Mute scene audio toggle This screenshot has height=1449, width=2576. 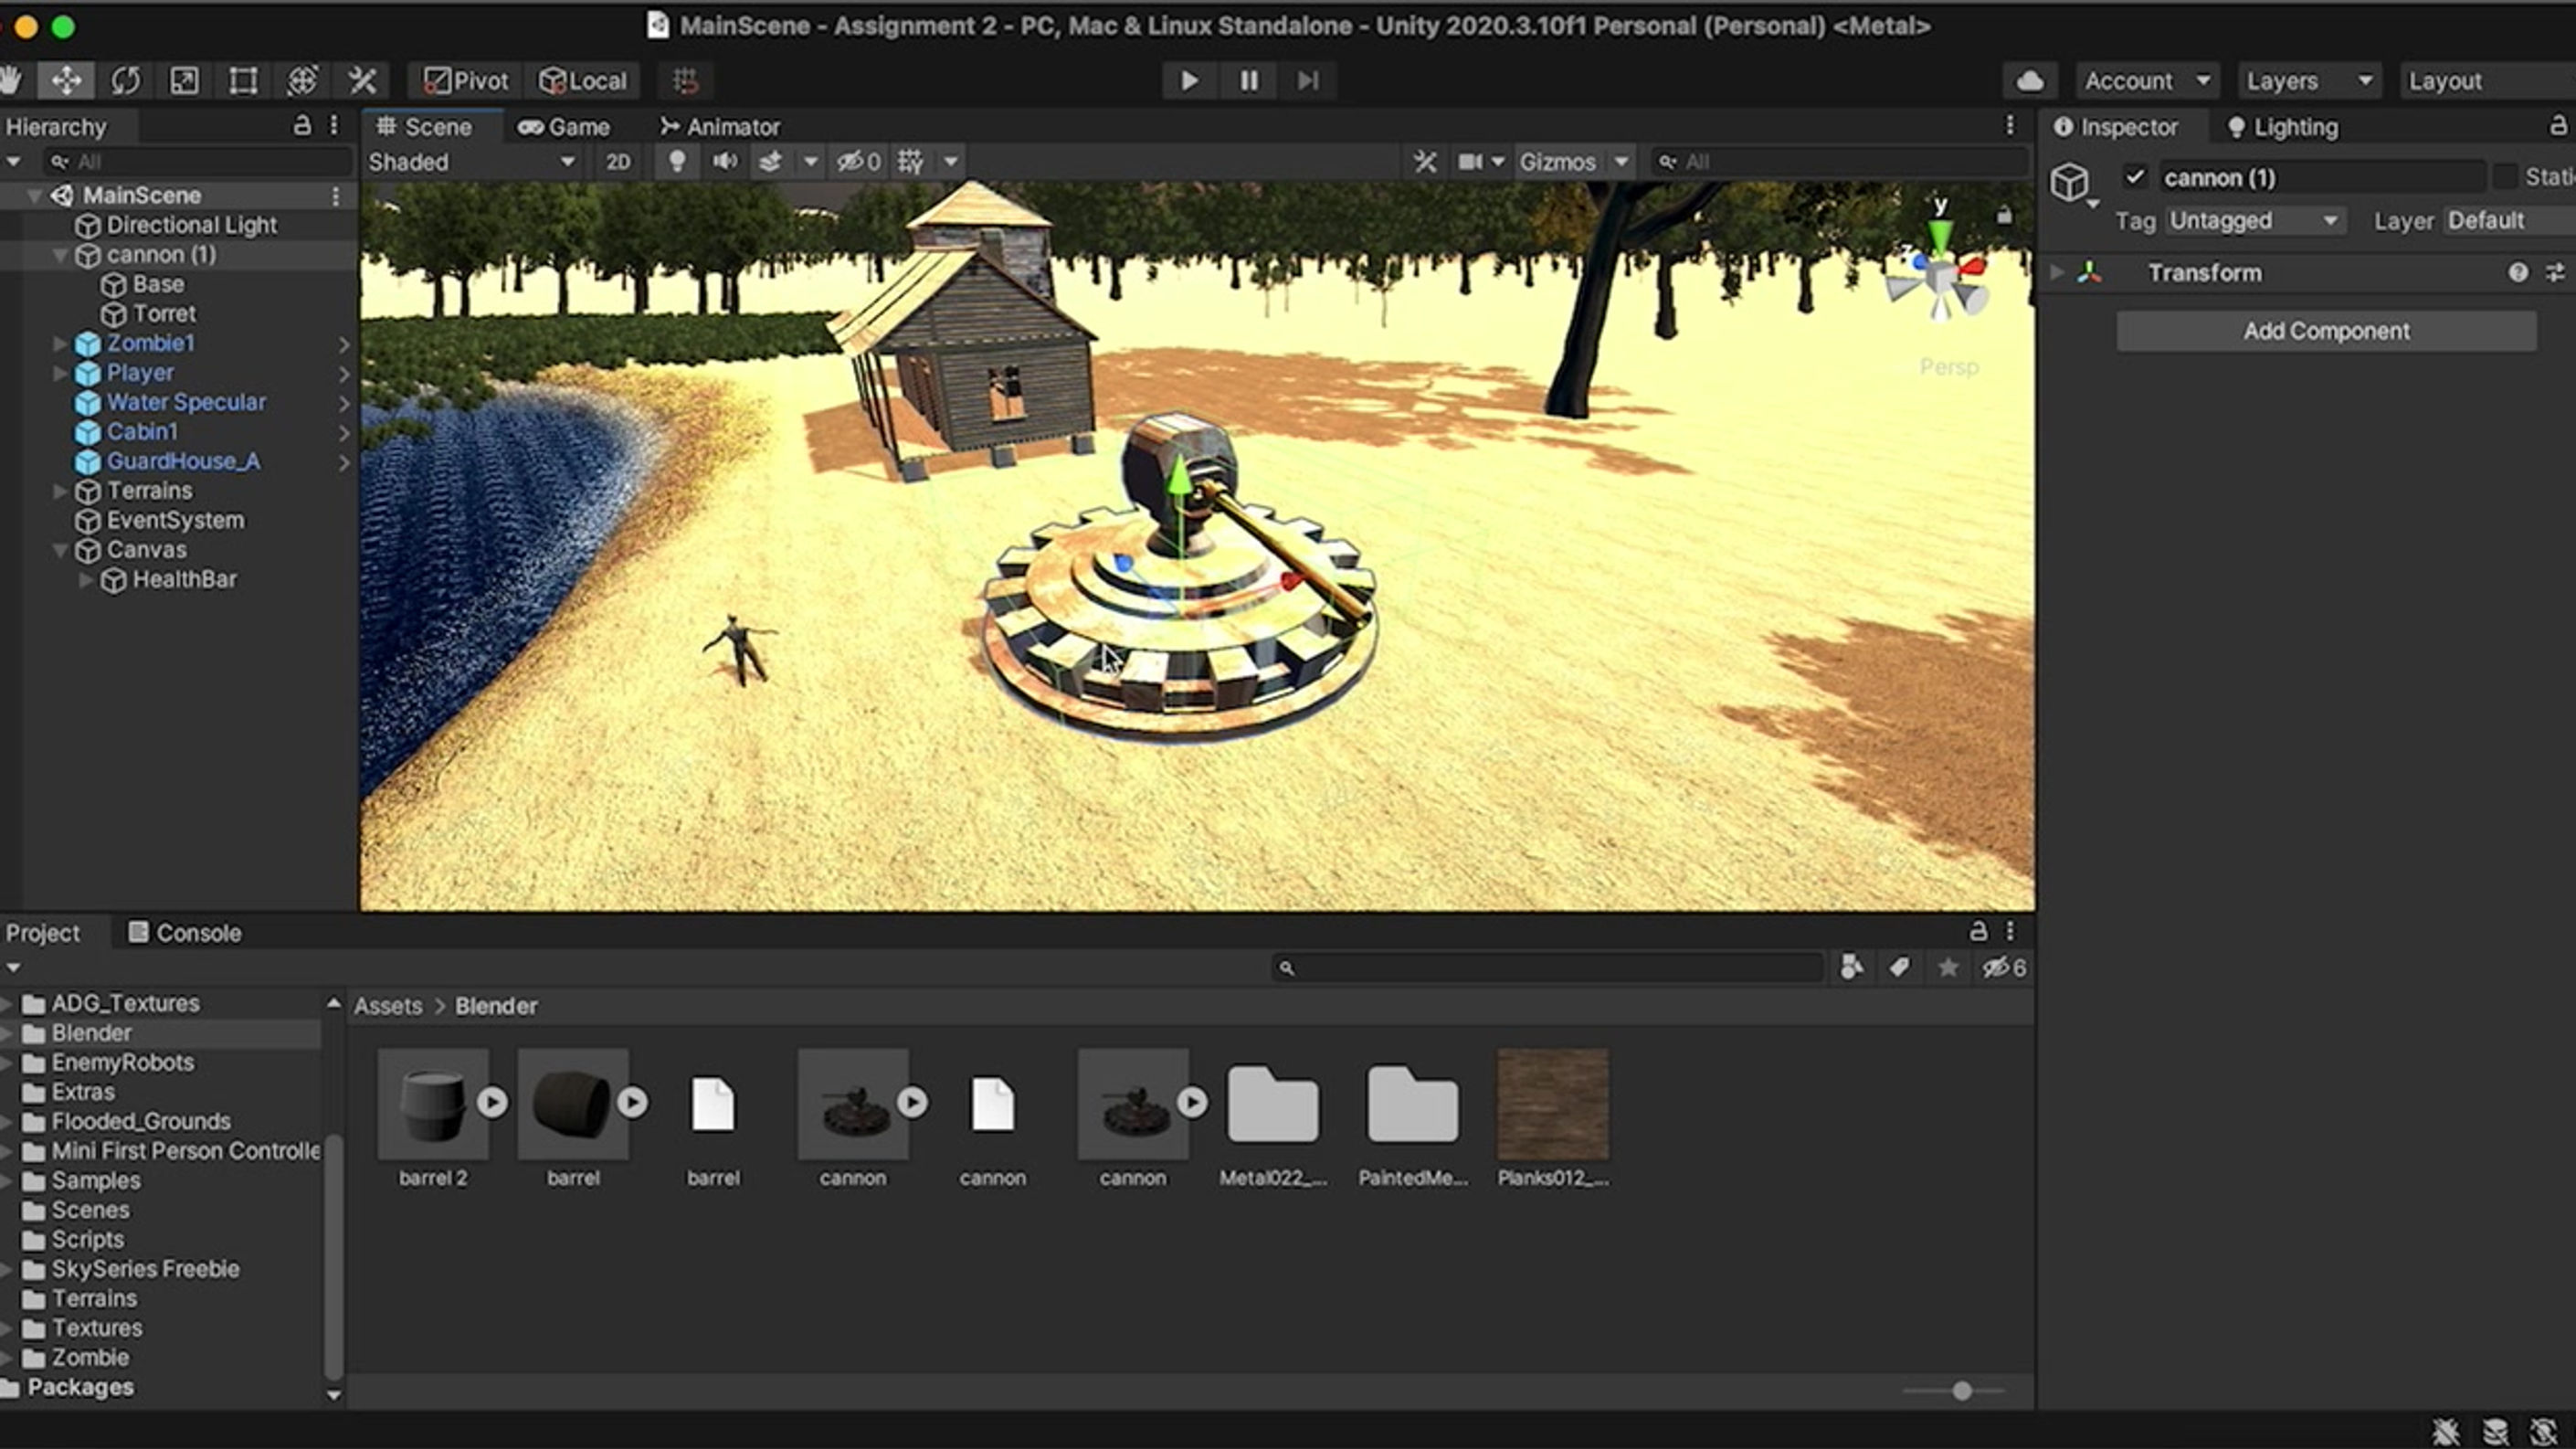coord(725,162)
